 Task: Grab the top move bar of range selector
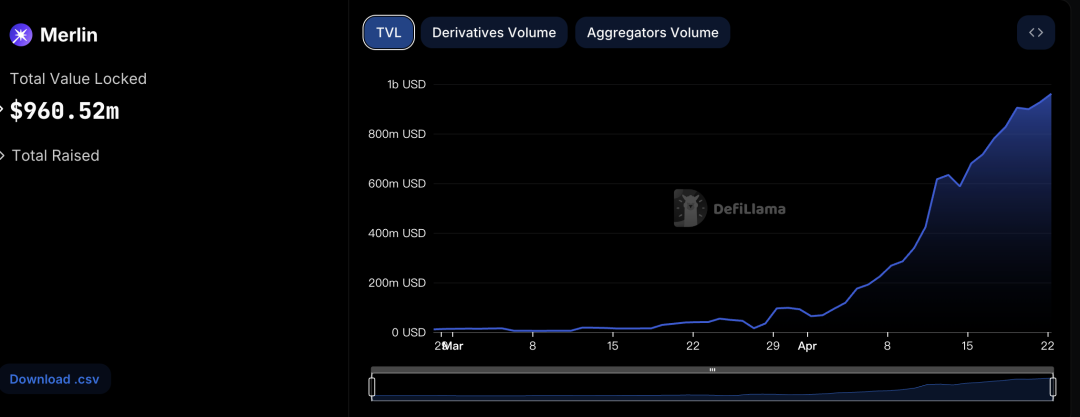click(x=712, y=370)
